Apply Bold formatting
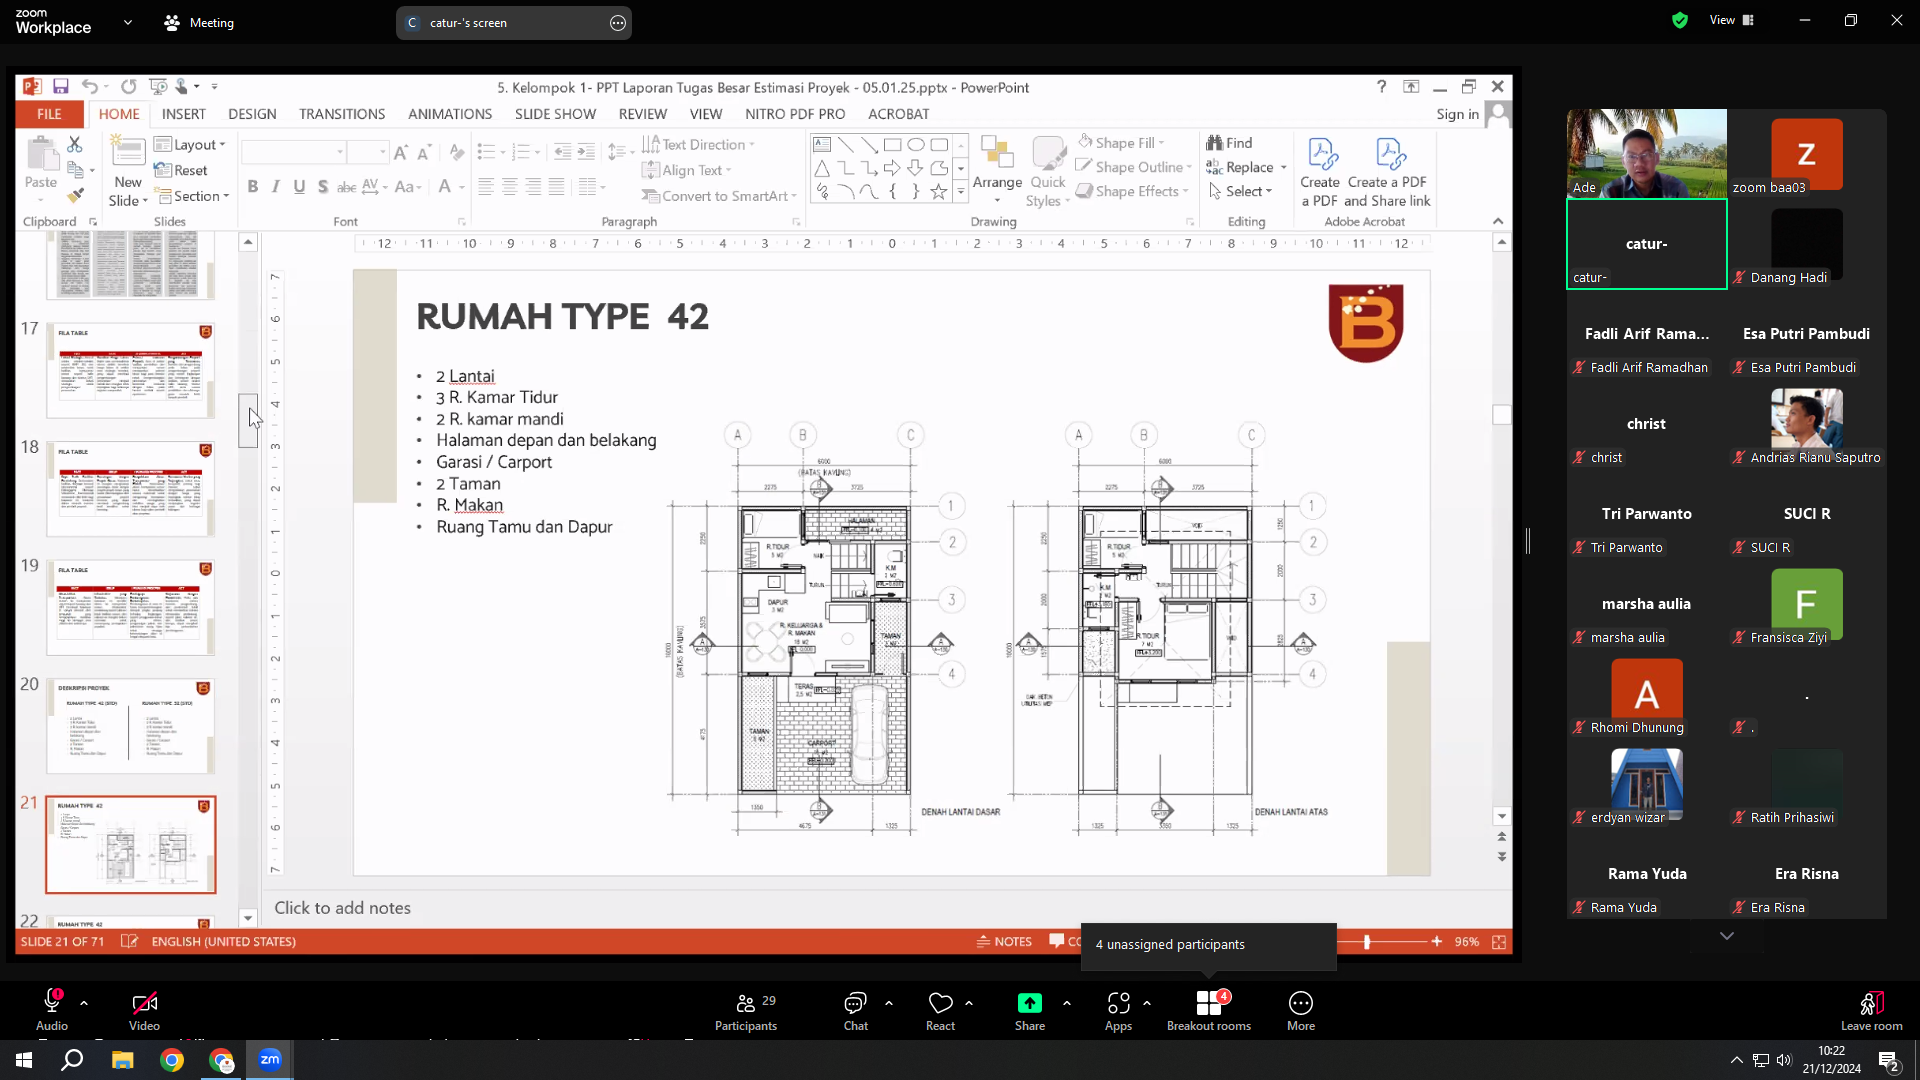Screen dimensions: 1920x1080 [x=253, y=186]
